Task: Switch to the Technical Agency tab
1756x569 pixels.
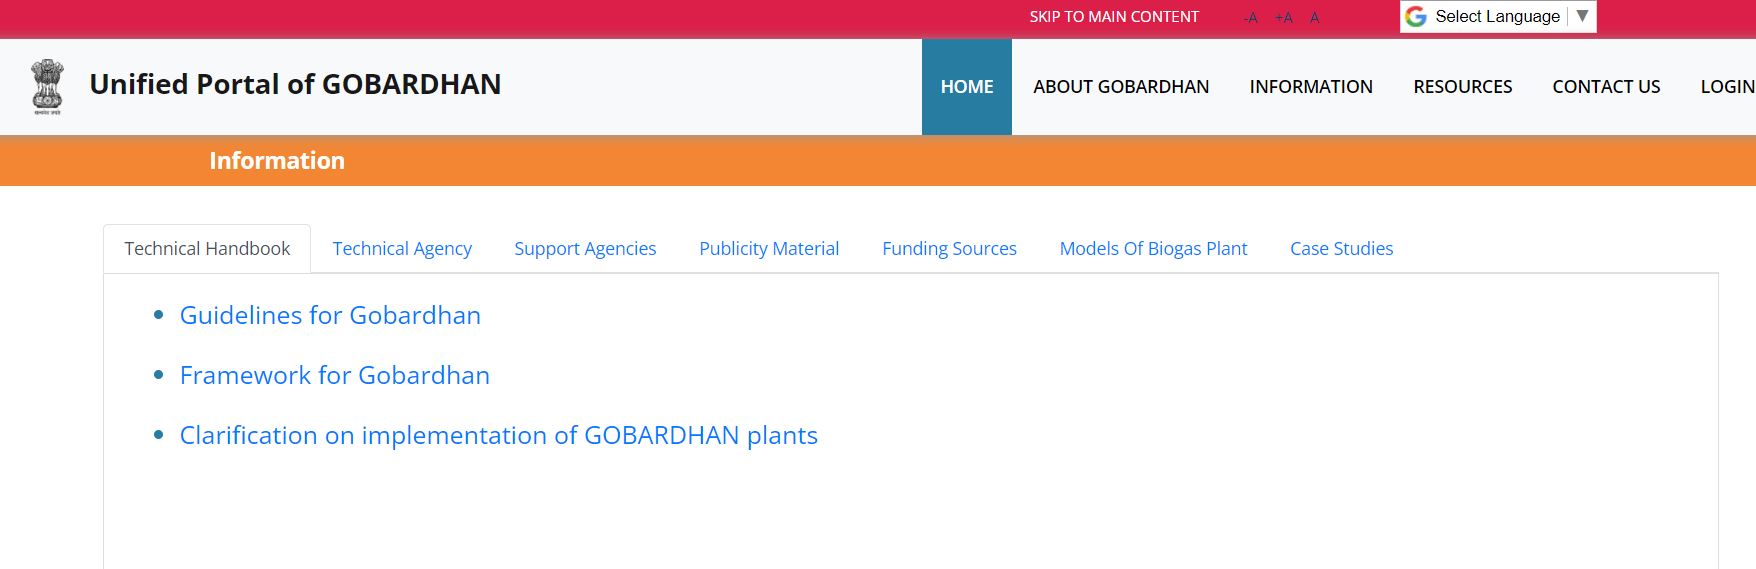Action: coord(402,248)
